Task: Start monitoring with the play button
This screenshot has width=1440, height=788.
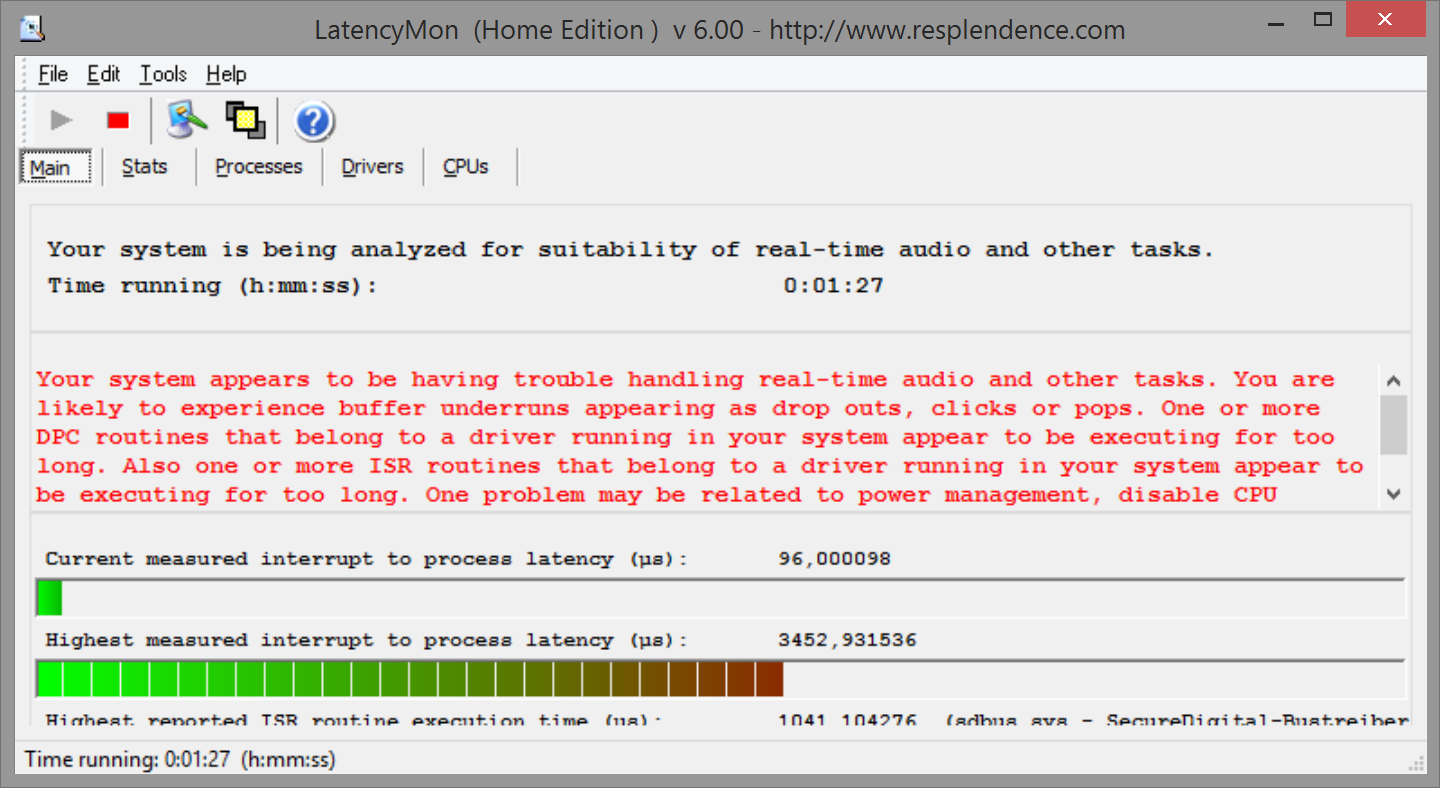Action: 62,121
